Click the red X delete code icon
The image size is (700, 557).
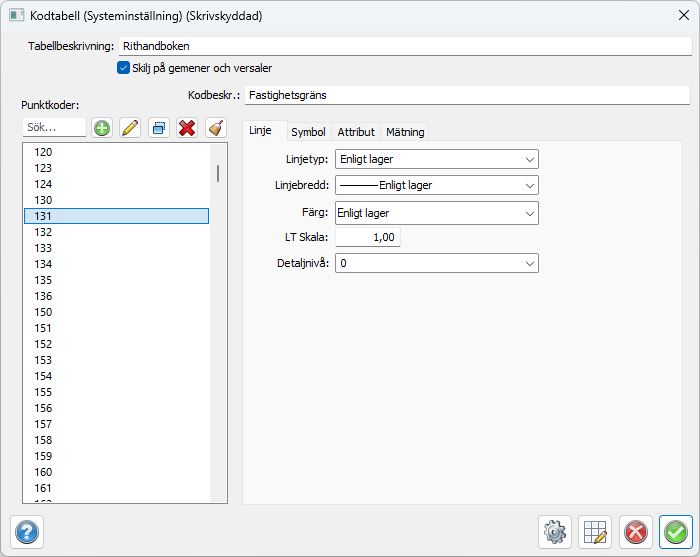tap(187, 128)
